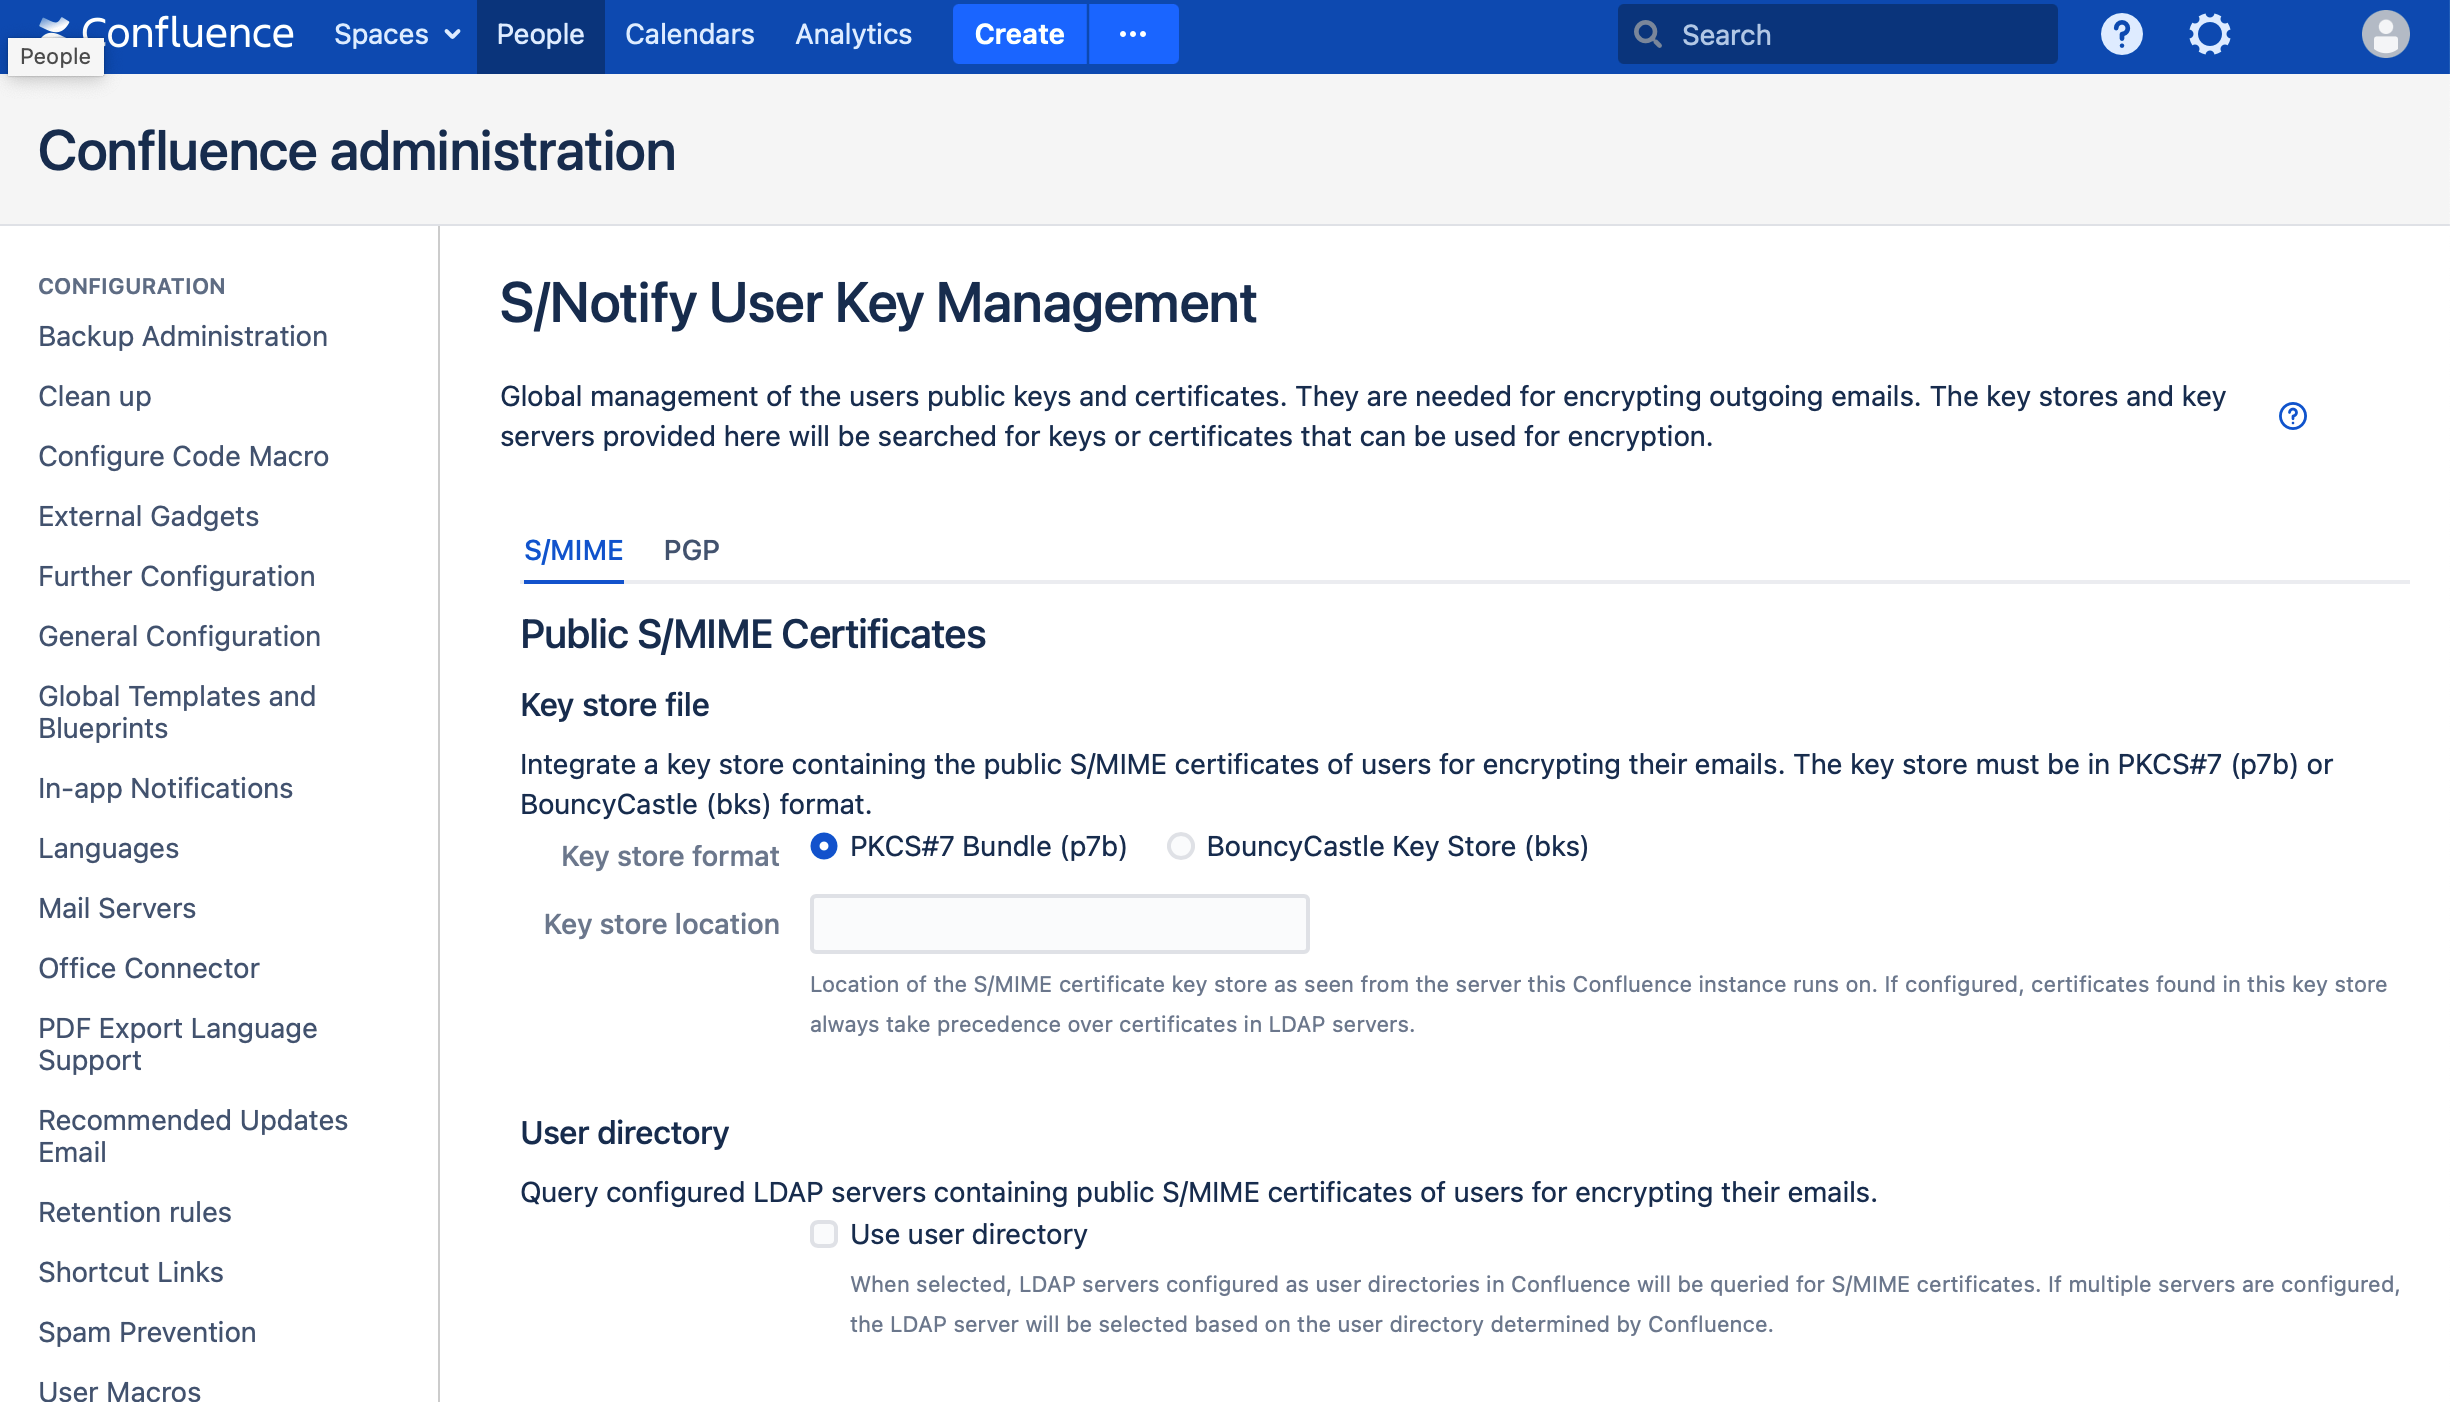This screenshot has width=2450, height=1402.
Task: Go to General Configuration in sidebar
Action: tap(179, 636)
